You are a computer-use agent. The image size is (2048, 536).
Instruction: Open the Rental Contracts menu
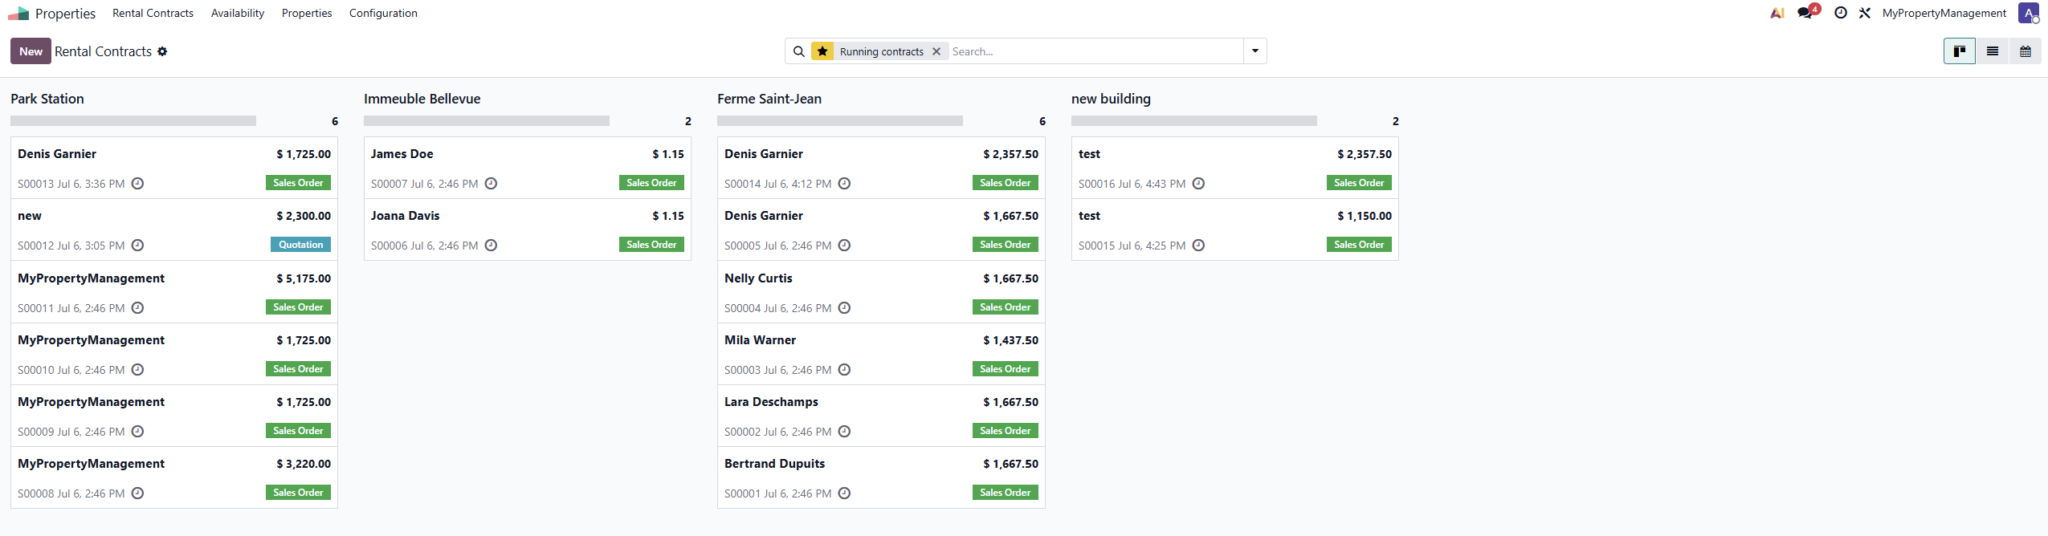click(x=153, y=13)
